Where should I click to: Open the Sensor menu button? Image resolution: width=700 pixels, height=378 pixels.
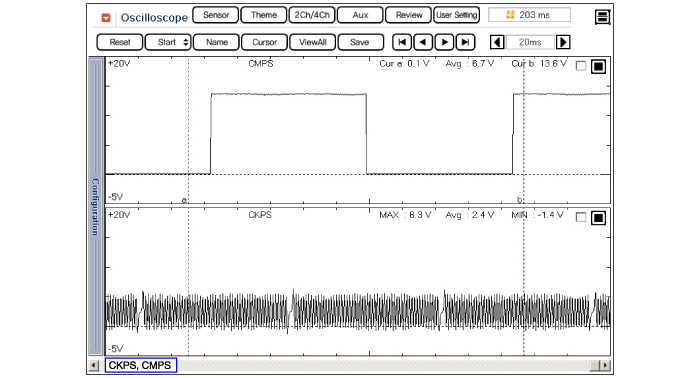(216, 15)
